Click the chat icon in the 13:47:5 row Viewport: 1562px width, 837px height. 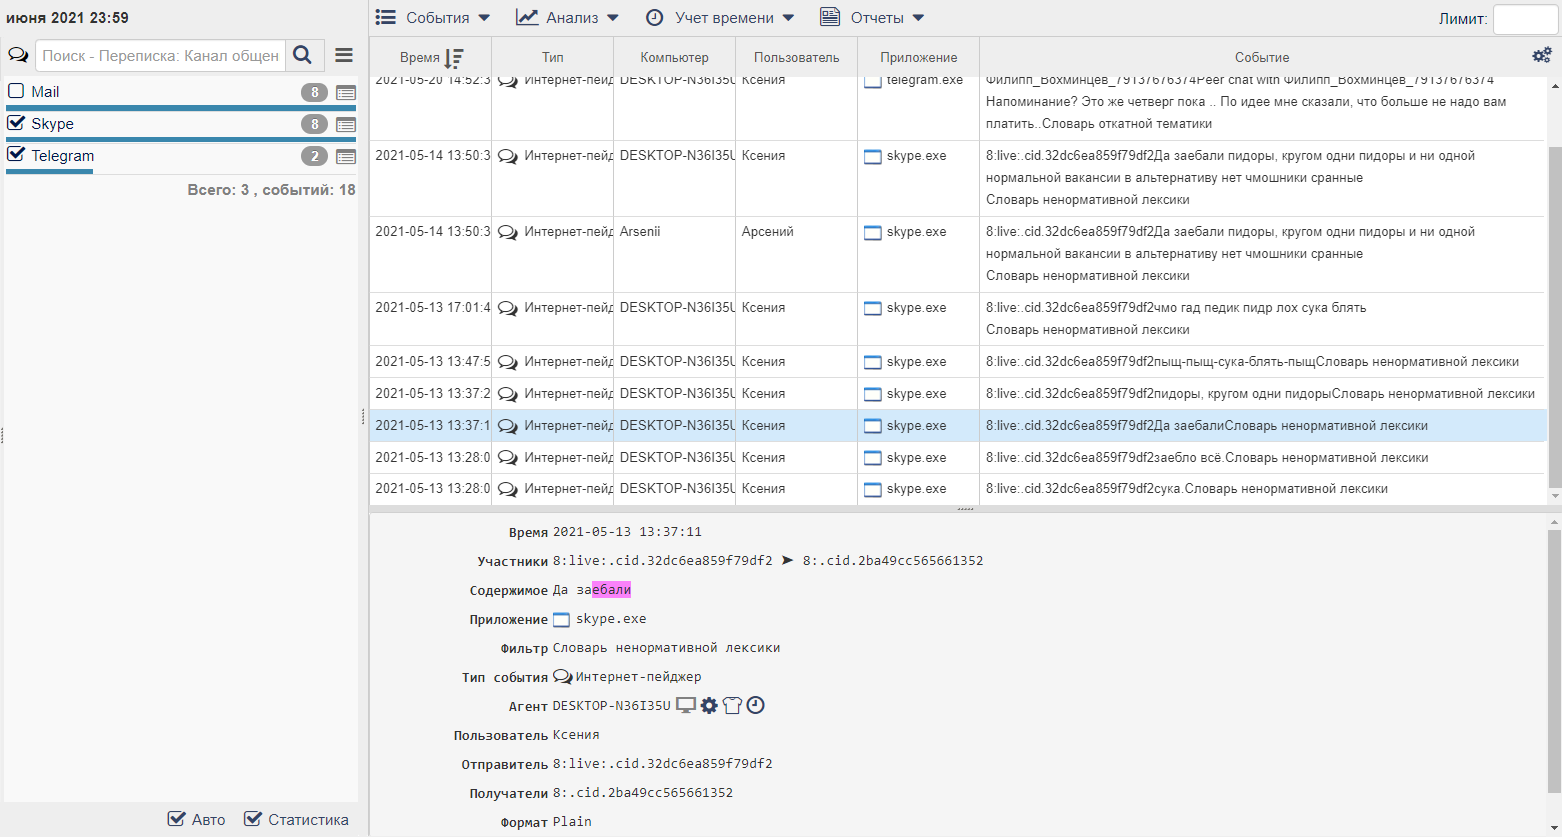508,362
